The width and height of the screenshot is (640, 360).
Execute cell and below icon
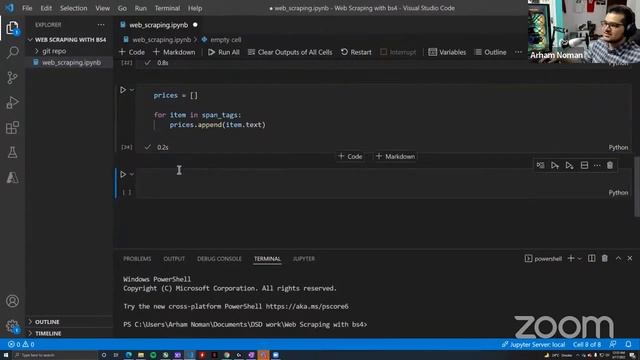(569, 165)
